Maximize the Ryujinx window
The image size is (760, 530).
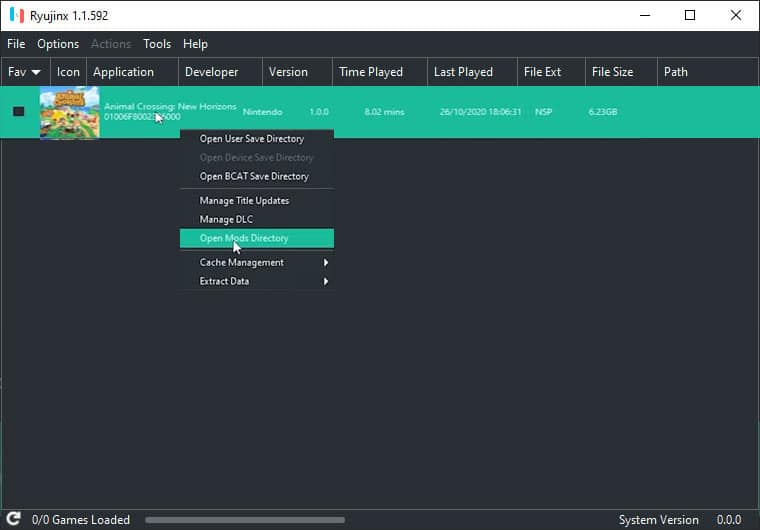pos(690,16)
